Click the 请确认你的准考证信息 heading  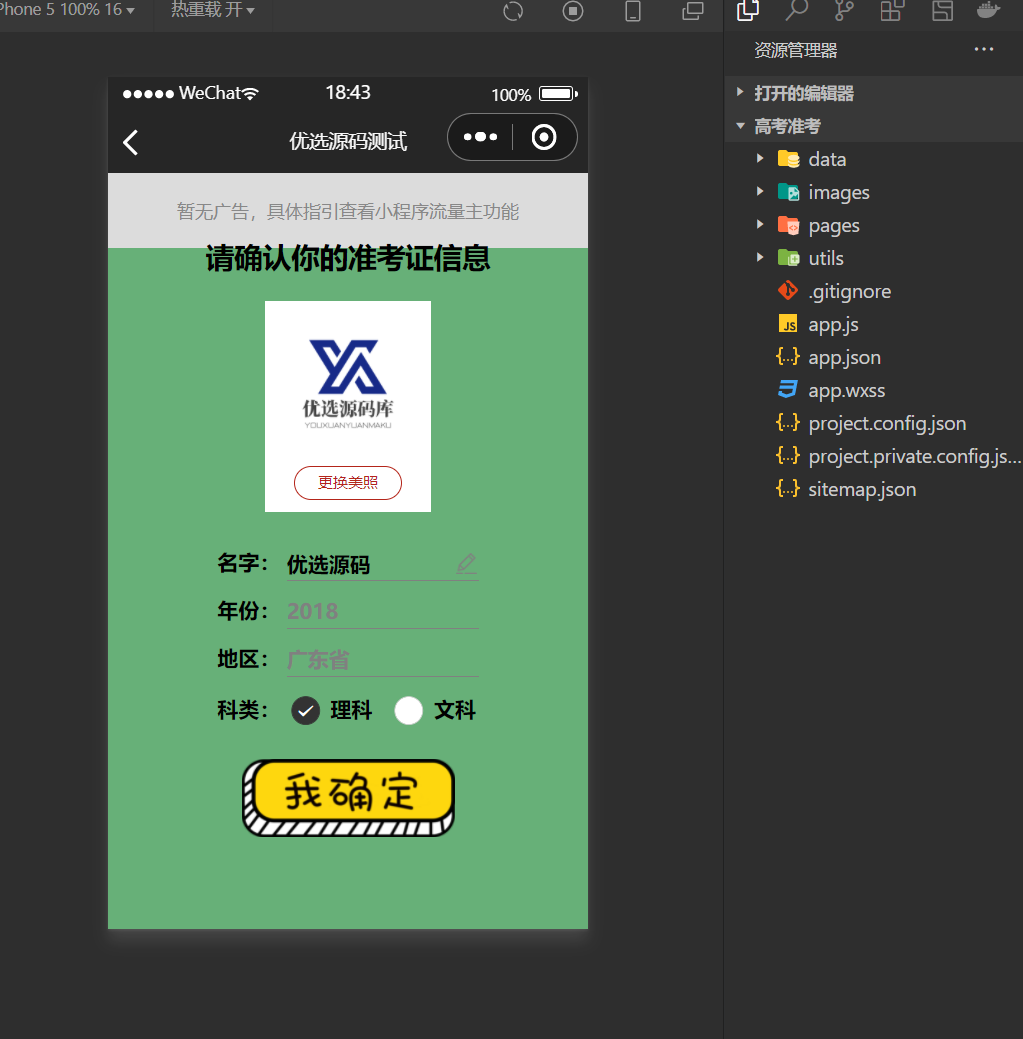tap(348, 258)
